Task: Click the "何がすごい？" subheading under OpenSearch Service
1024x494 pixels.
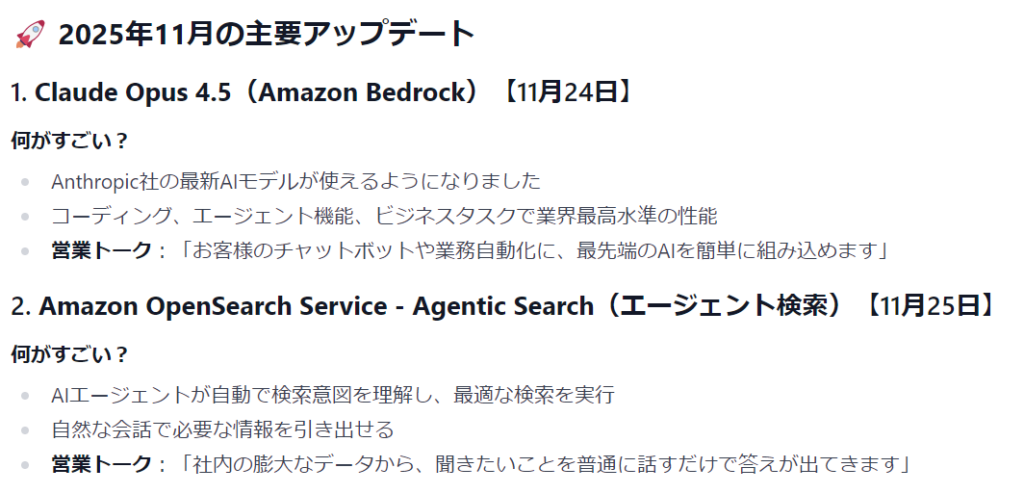Action: click(x=69, y=354)
